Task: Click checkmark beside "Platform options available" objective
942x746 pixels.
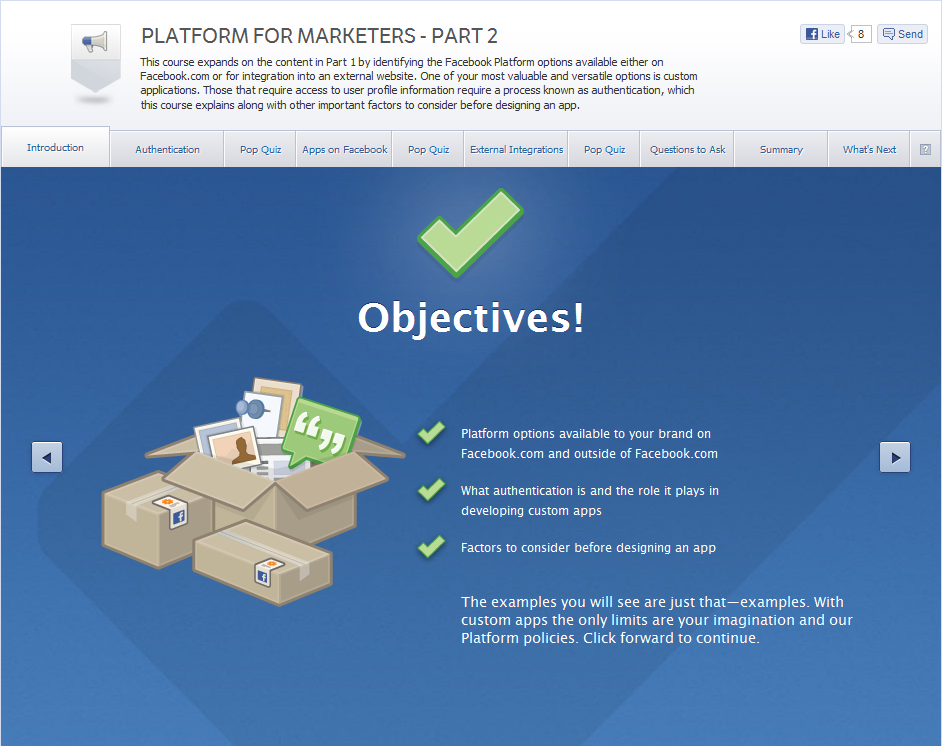Action: [431, 432]
